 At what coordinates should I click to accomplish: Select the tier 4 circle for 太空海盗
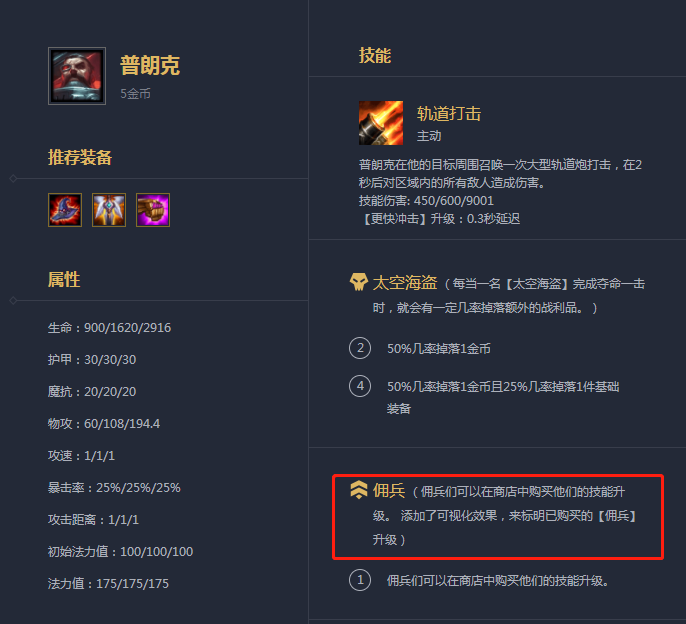(x=360, y=386)
